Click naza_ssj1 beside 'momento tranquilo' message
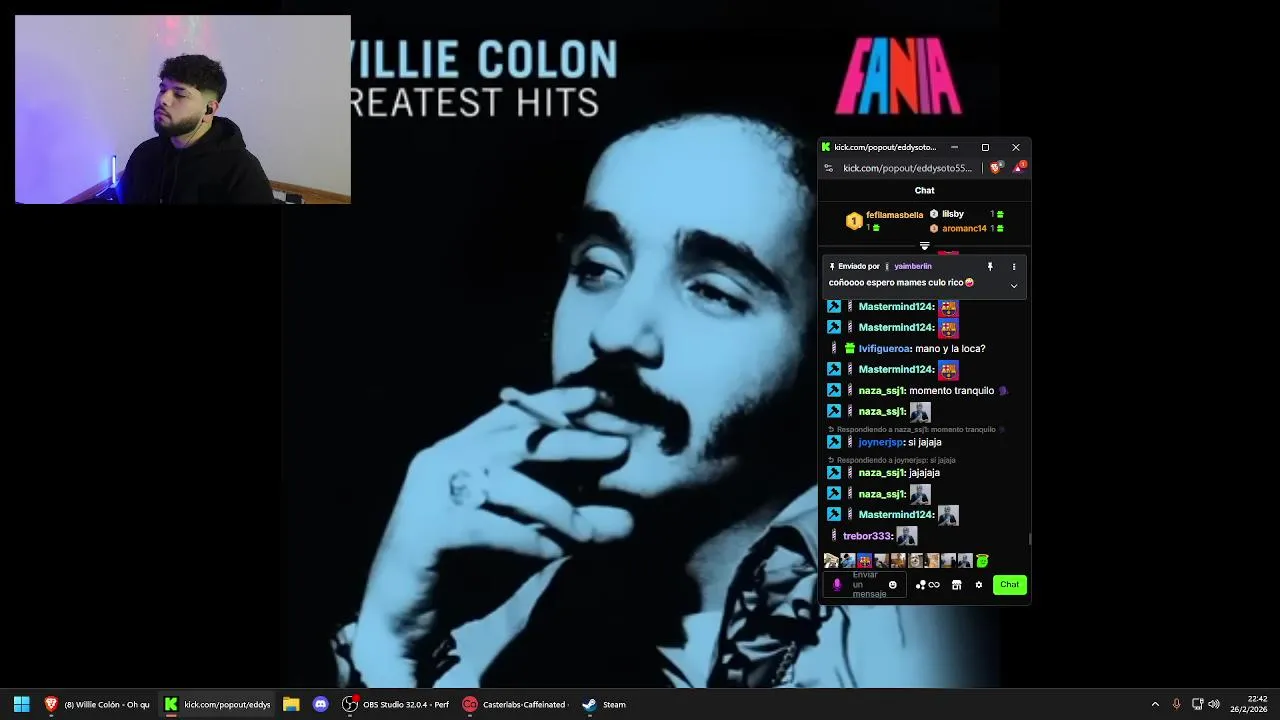This screenshot has width=1280, height=720. point(881,391)
